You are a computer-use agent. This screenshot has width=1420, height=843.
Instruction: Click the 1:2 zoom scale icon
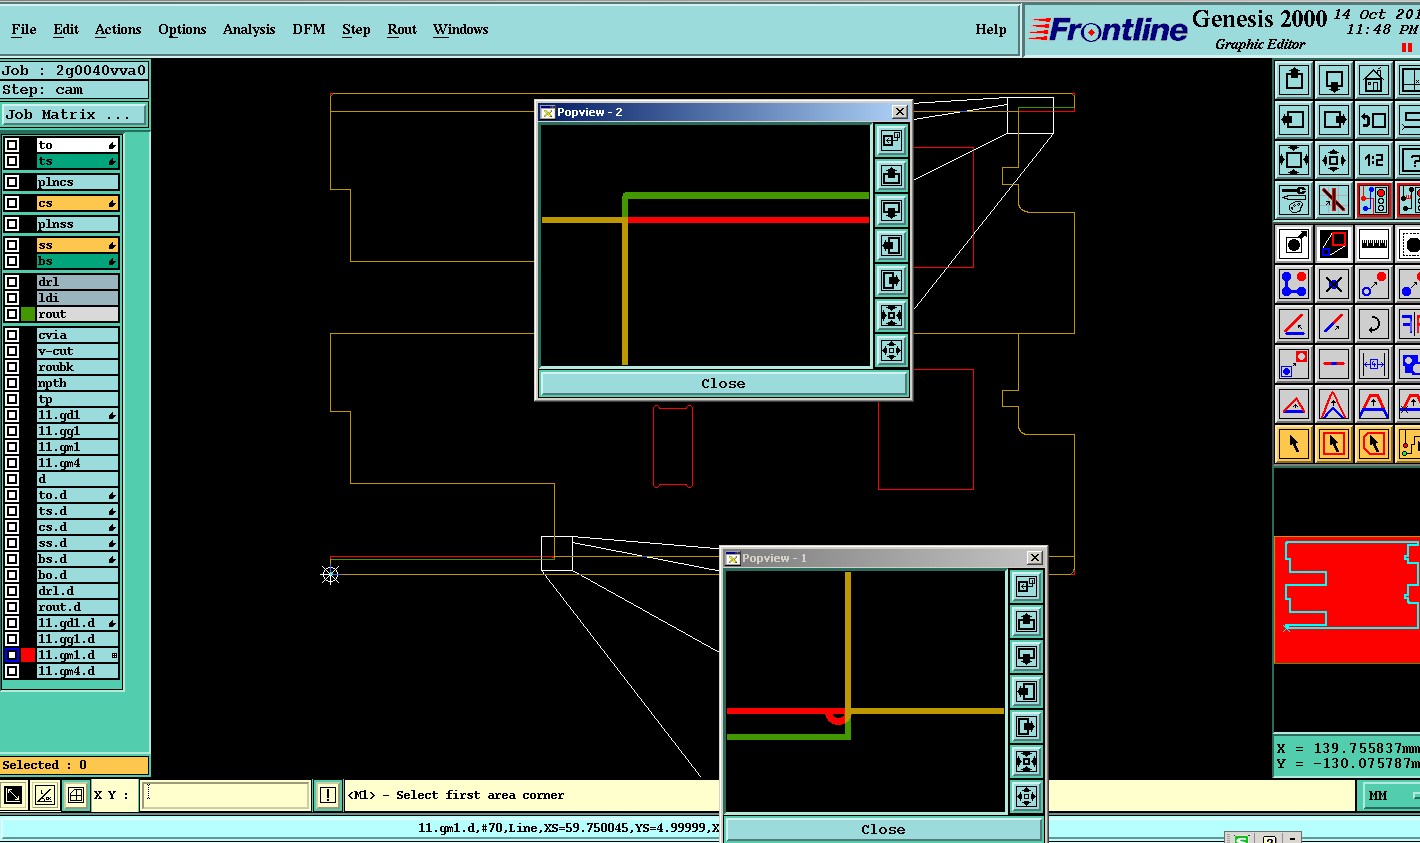click(1374, 160)
